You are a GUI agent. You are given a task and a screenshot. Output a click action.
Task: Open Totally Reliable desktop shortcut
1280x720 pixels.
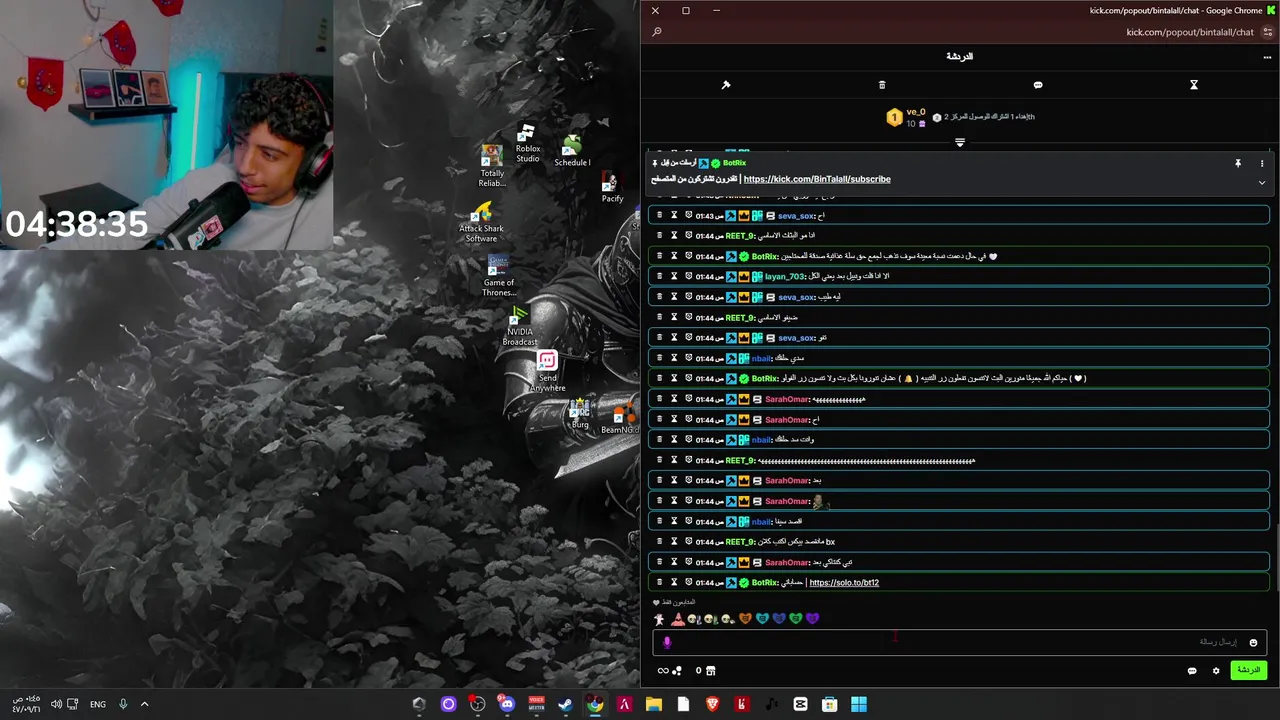[491, 166]
